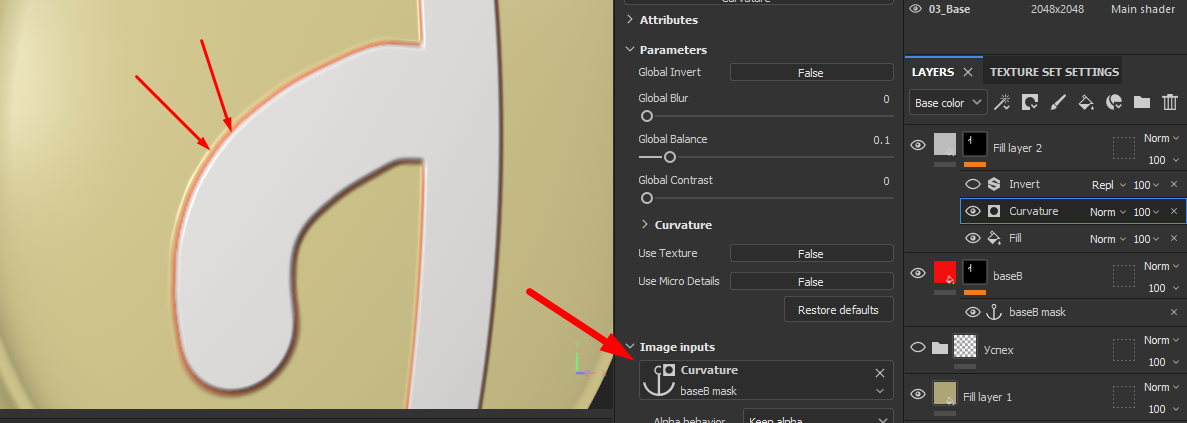This screenshot has width=1187, height=423.
Task: Hide the baseB layer
Action: click(x=918, y=273)
